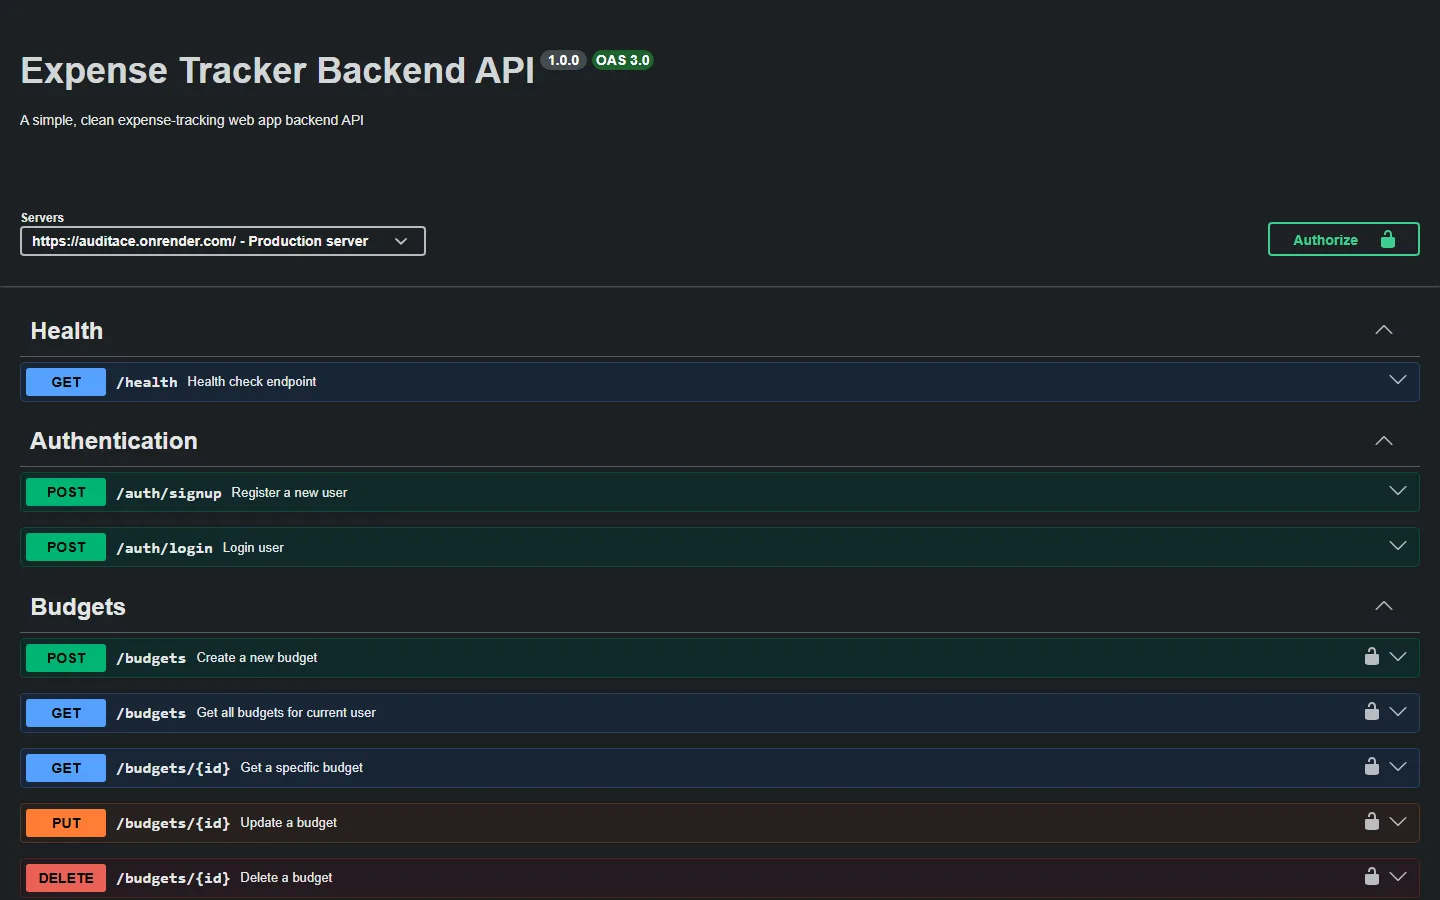Click the POST badge for /auth/login
The height and width of the screenshot is (900, 1440).
click(66, 547)
